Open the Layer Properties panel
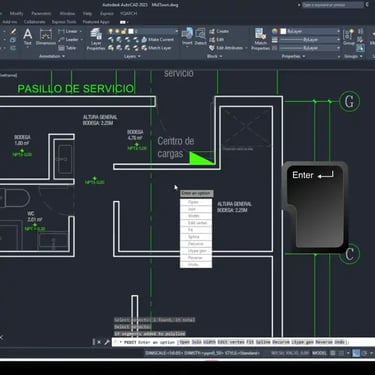This screenshot has width=375, height=375. 96,39
